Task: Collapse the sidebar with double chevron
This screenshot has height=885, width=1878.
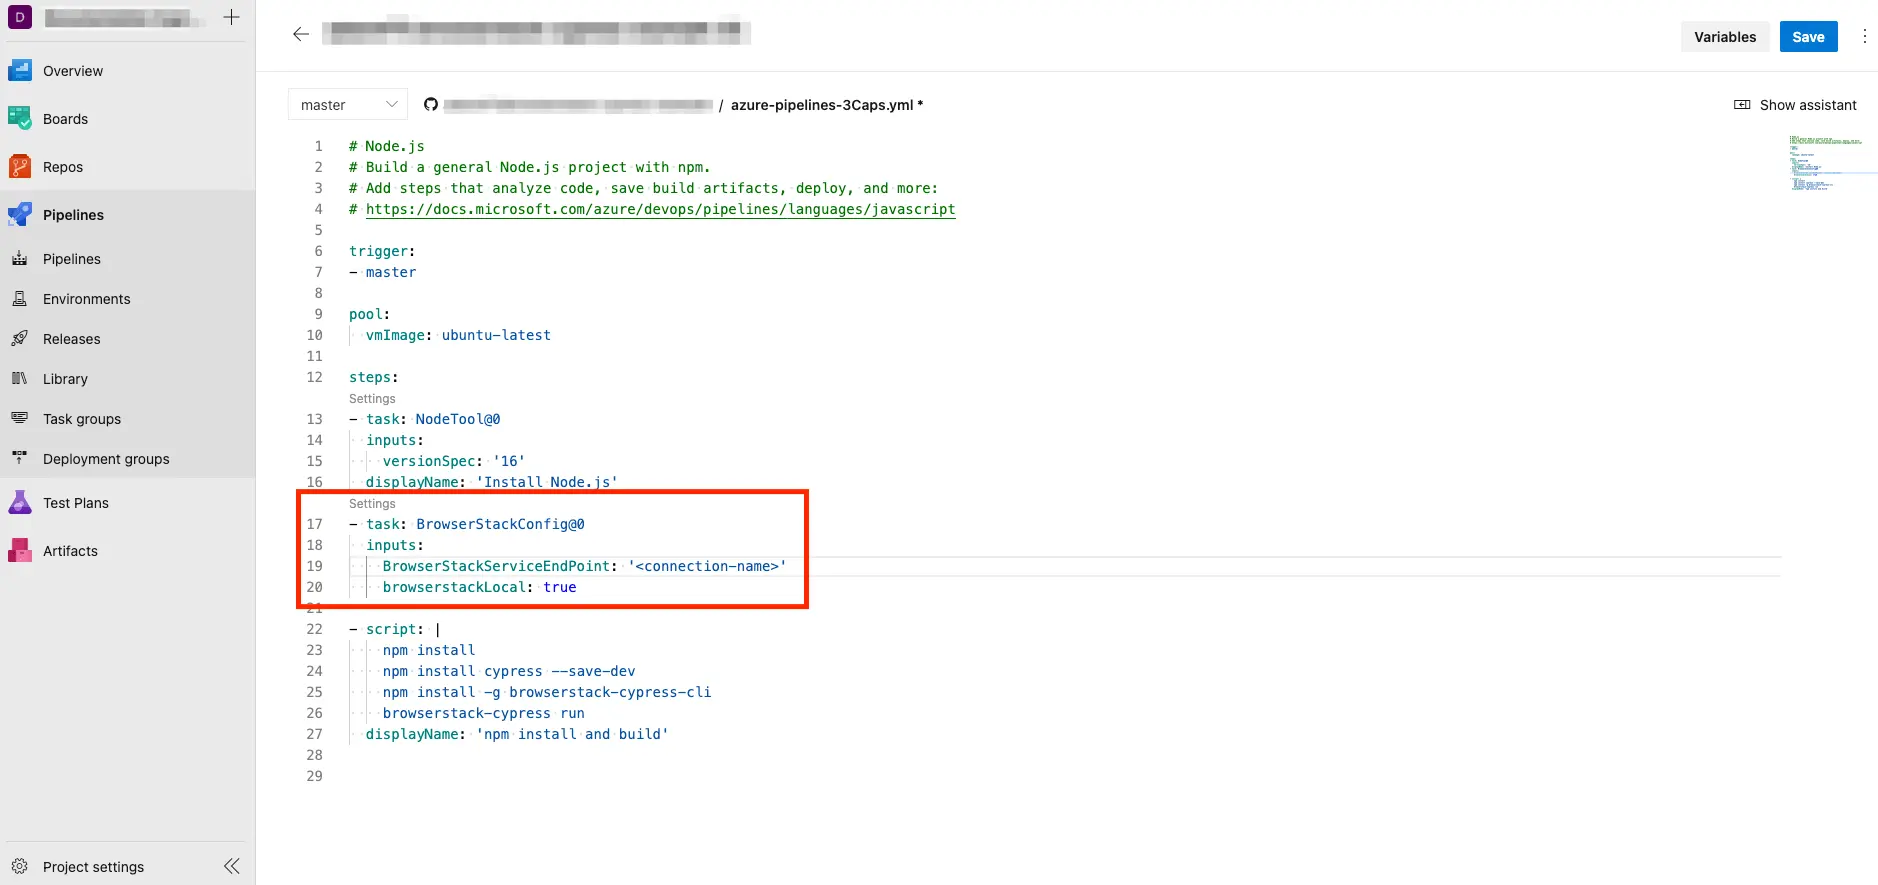Action: [x=232, y=867]
